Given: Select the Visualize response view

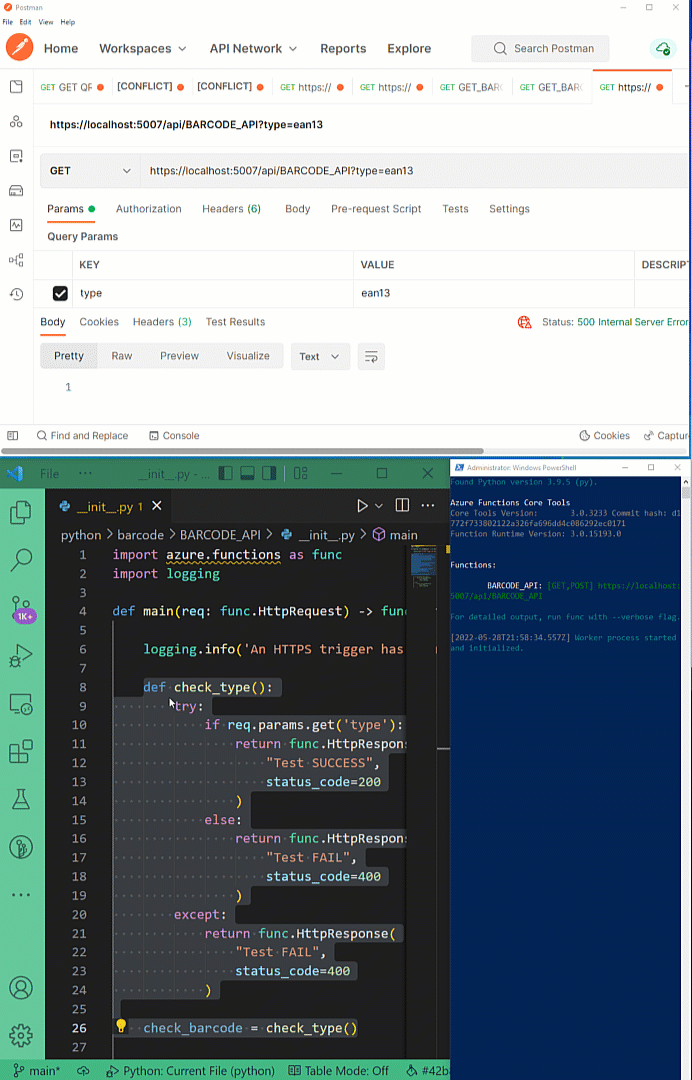Looking at the screenshot, I should (248, 356).
